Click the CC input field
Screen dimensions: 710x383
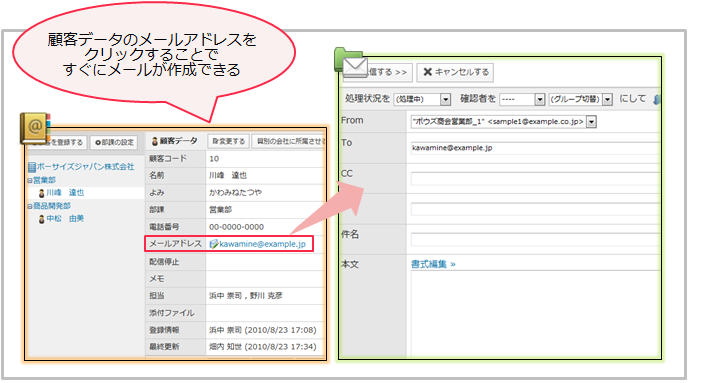[535, 178]
